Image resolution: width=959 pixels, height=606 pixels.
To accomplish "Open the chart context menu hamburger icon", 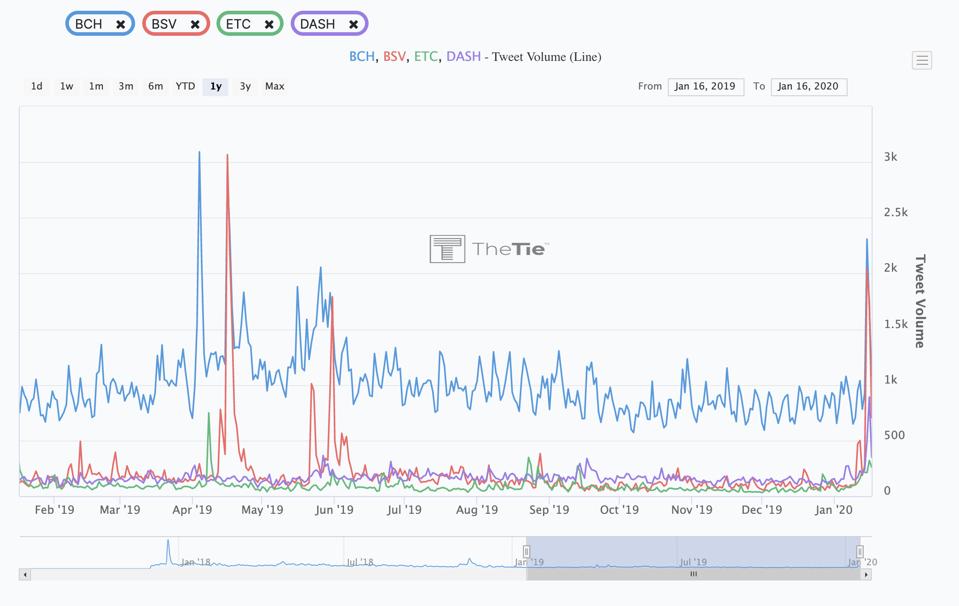I will click(x=922, y=60).
